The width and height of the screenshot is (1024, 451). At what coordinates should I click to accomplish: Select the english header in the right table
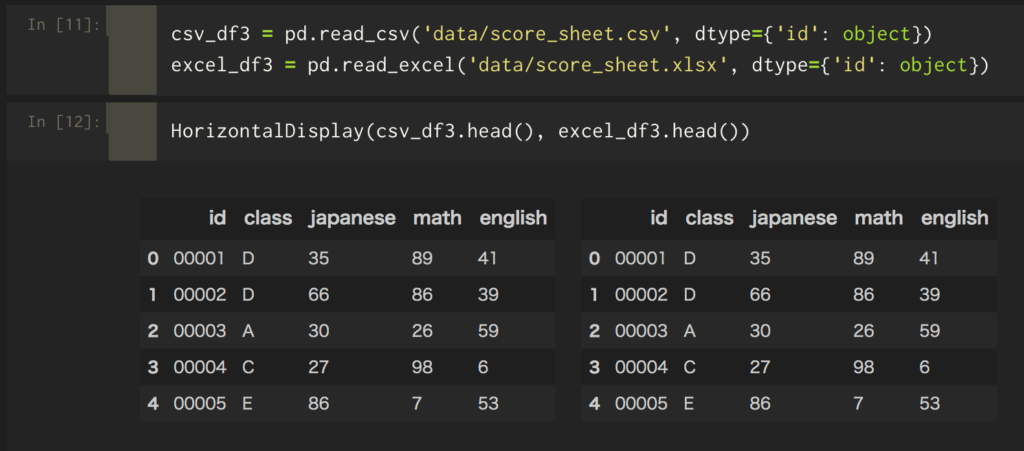coord(955,219)
